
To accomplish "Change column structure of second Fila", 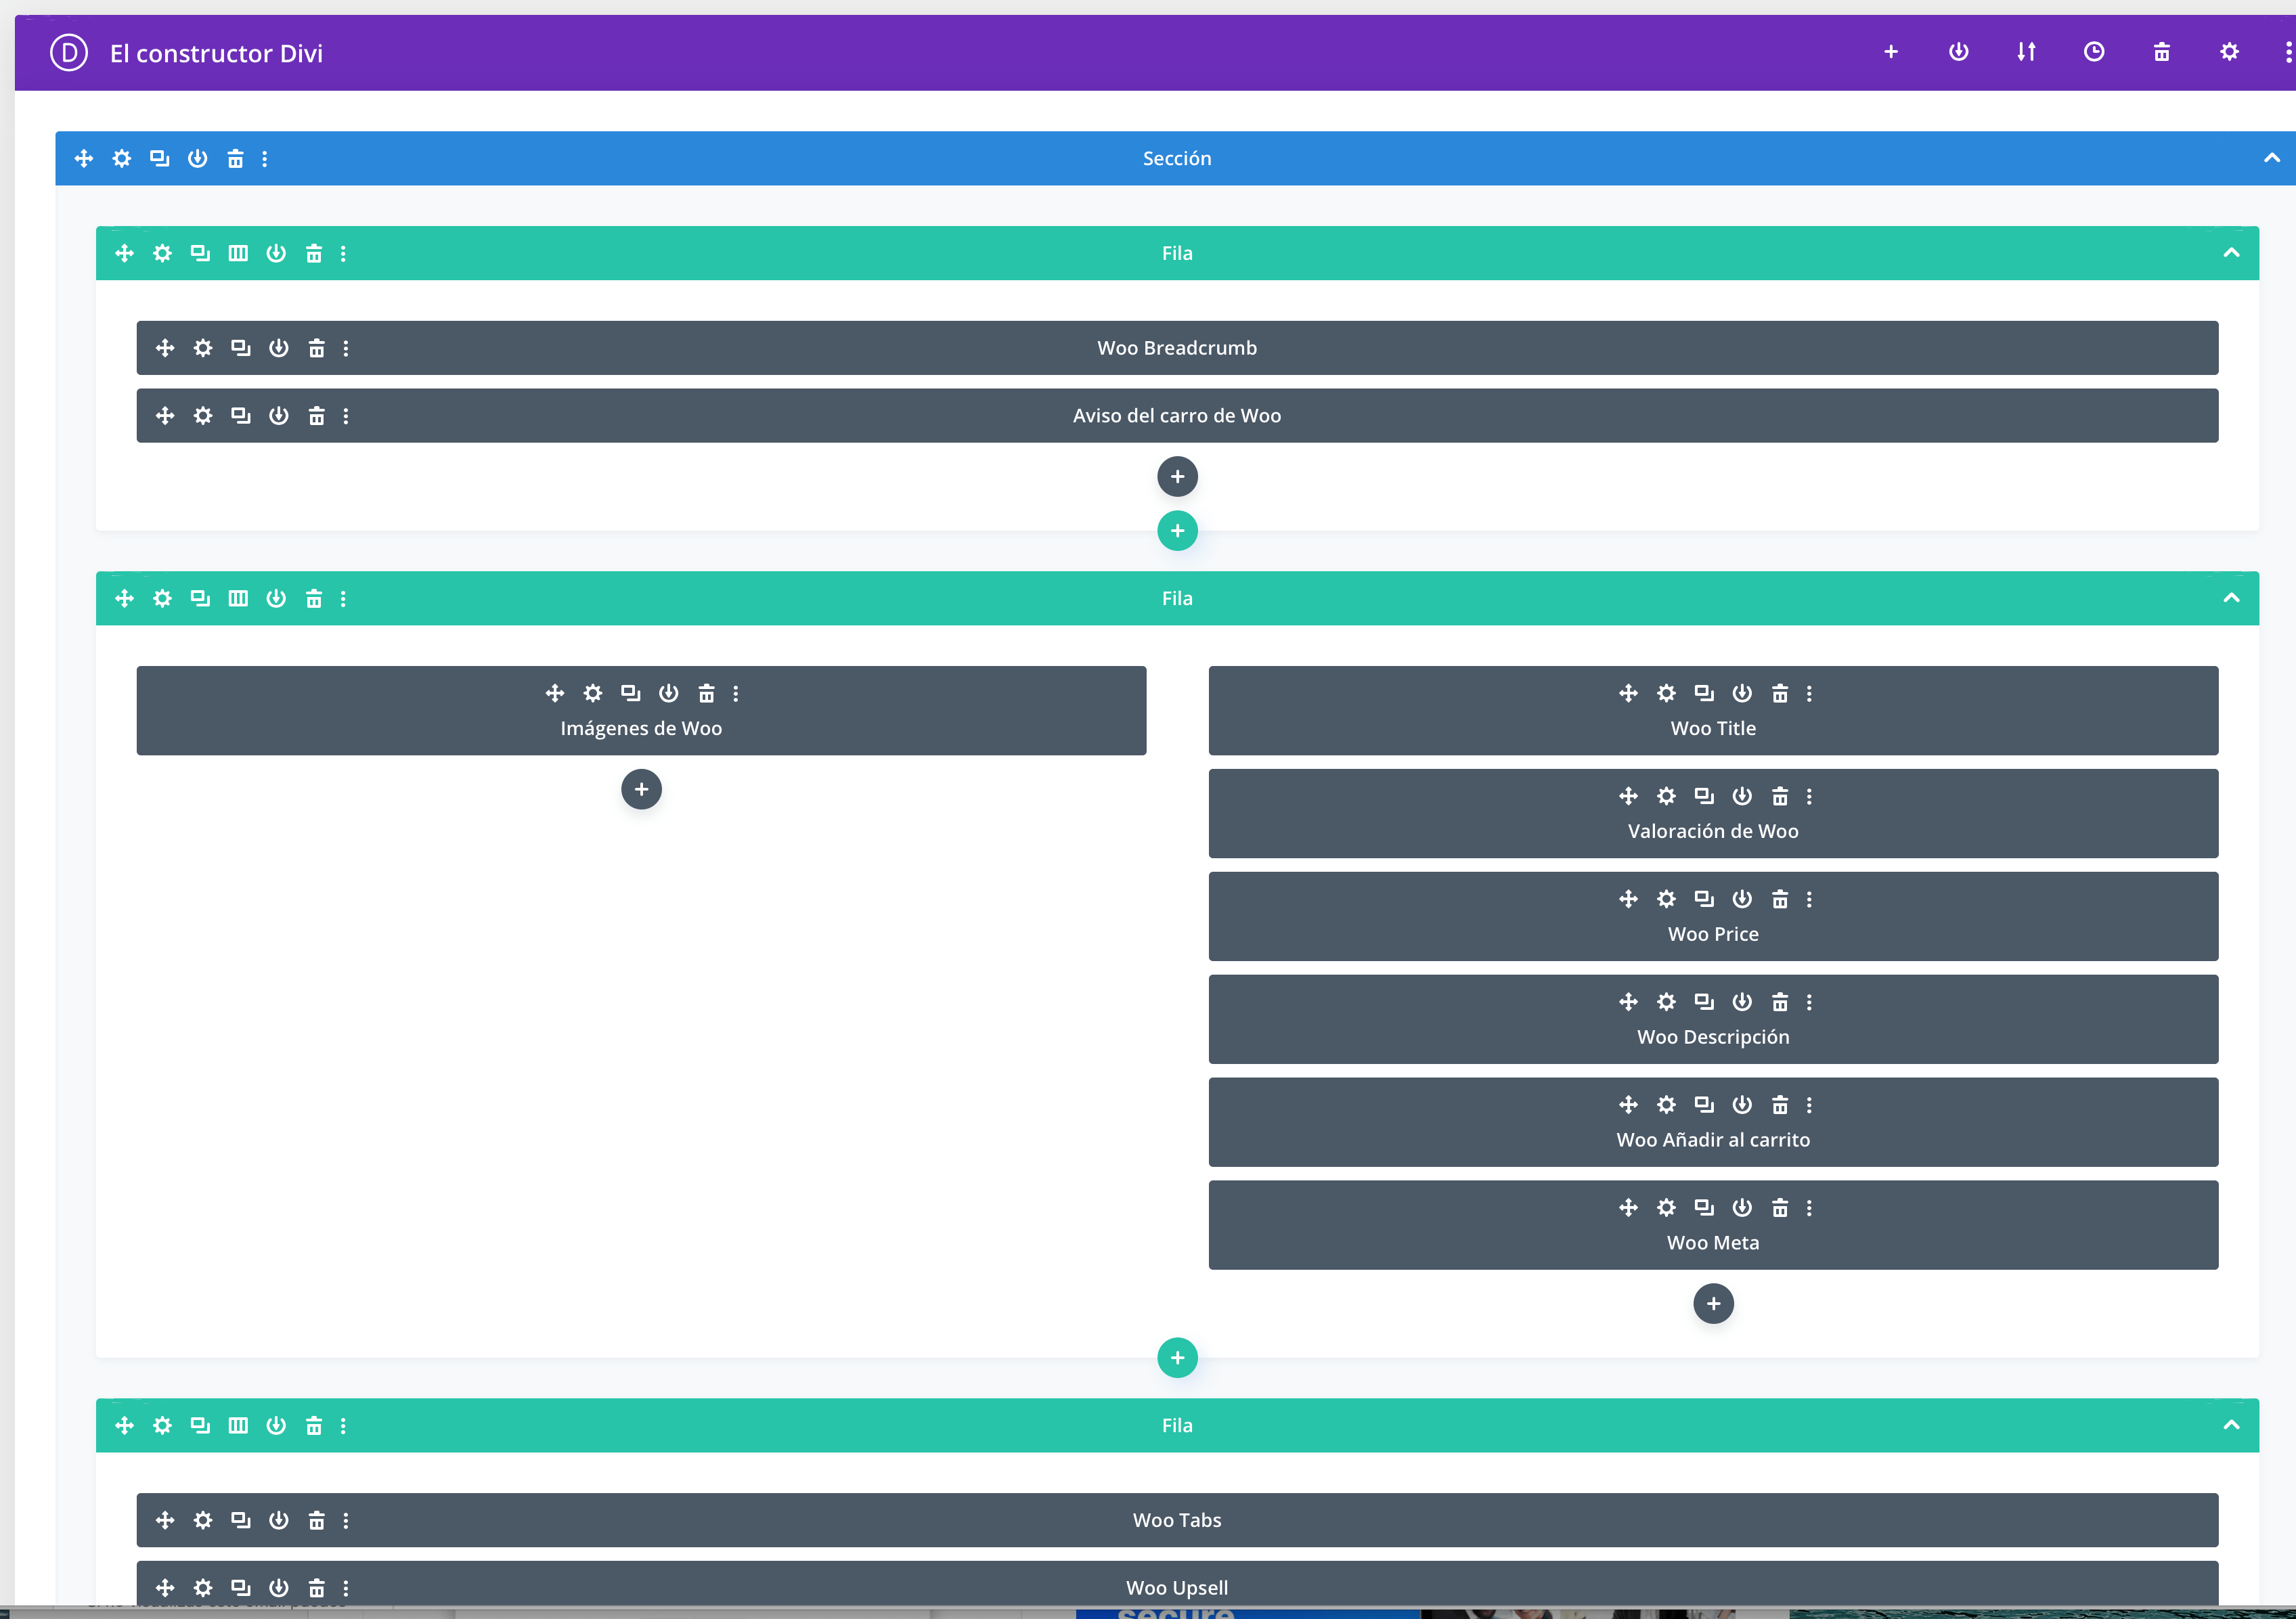I will [238, 598].
